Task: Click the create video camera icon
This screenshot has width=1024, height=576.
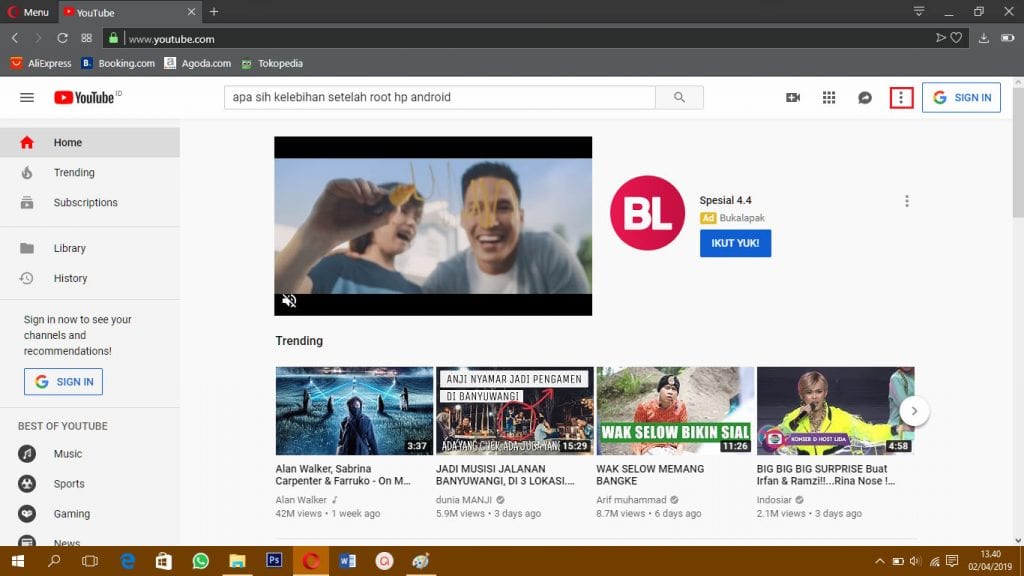Action: tap(793, 97)
